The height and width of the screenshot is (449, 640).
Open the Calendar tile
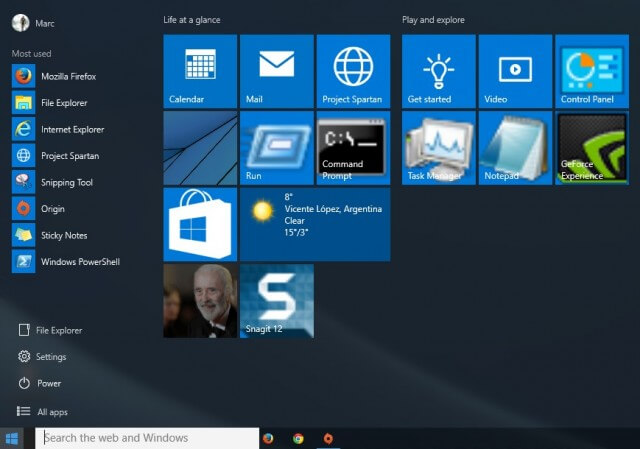point(200,71)
